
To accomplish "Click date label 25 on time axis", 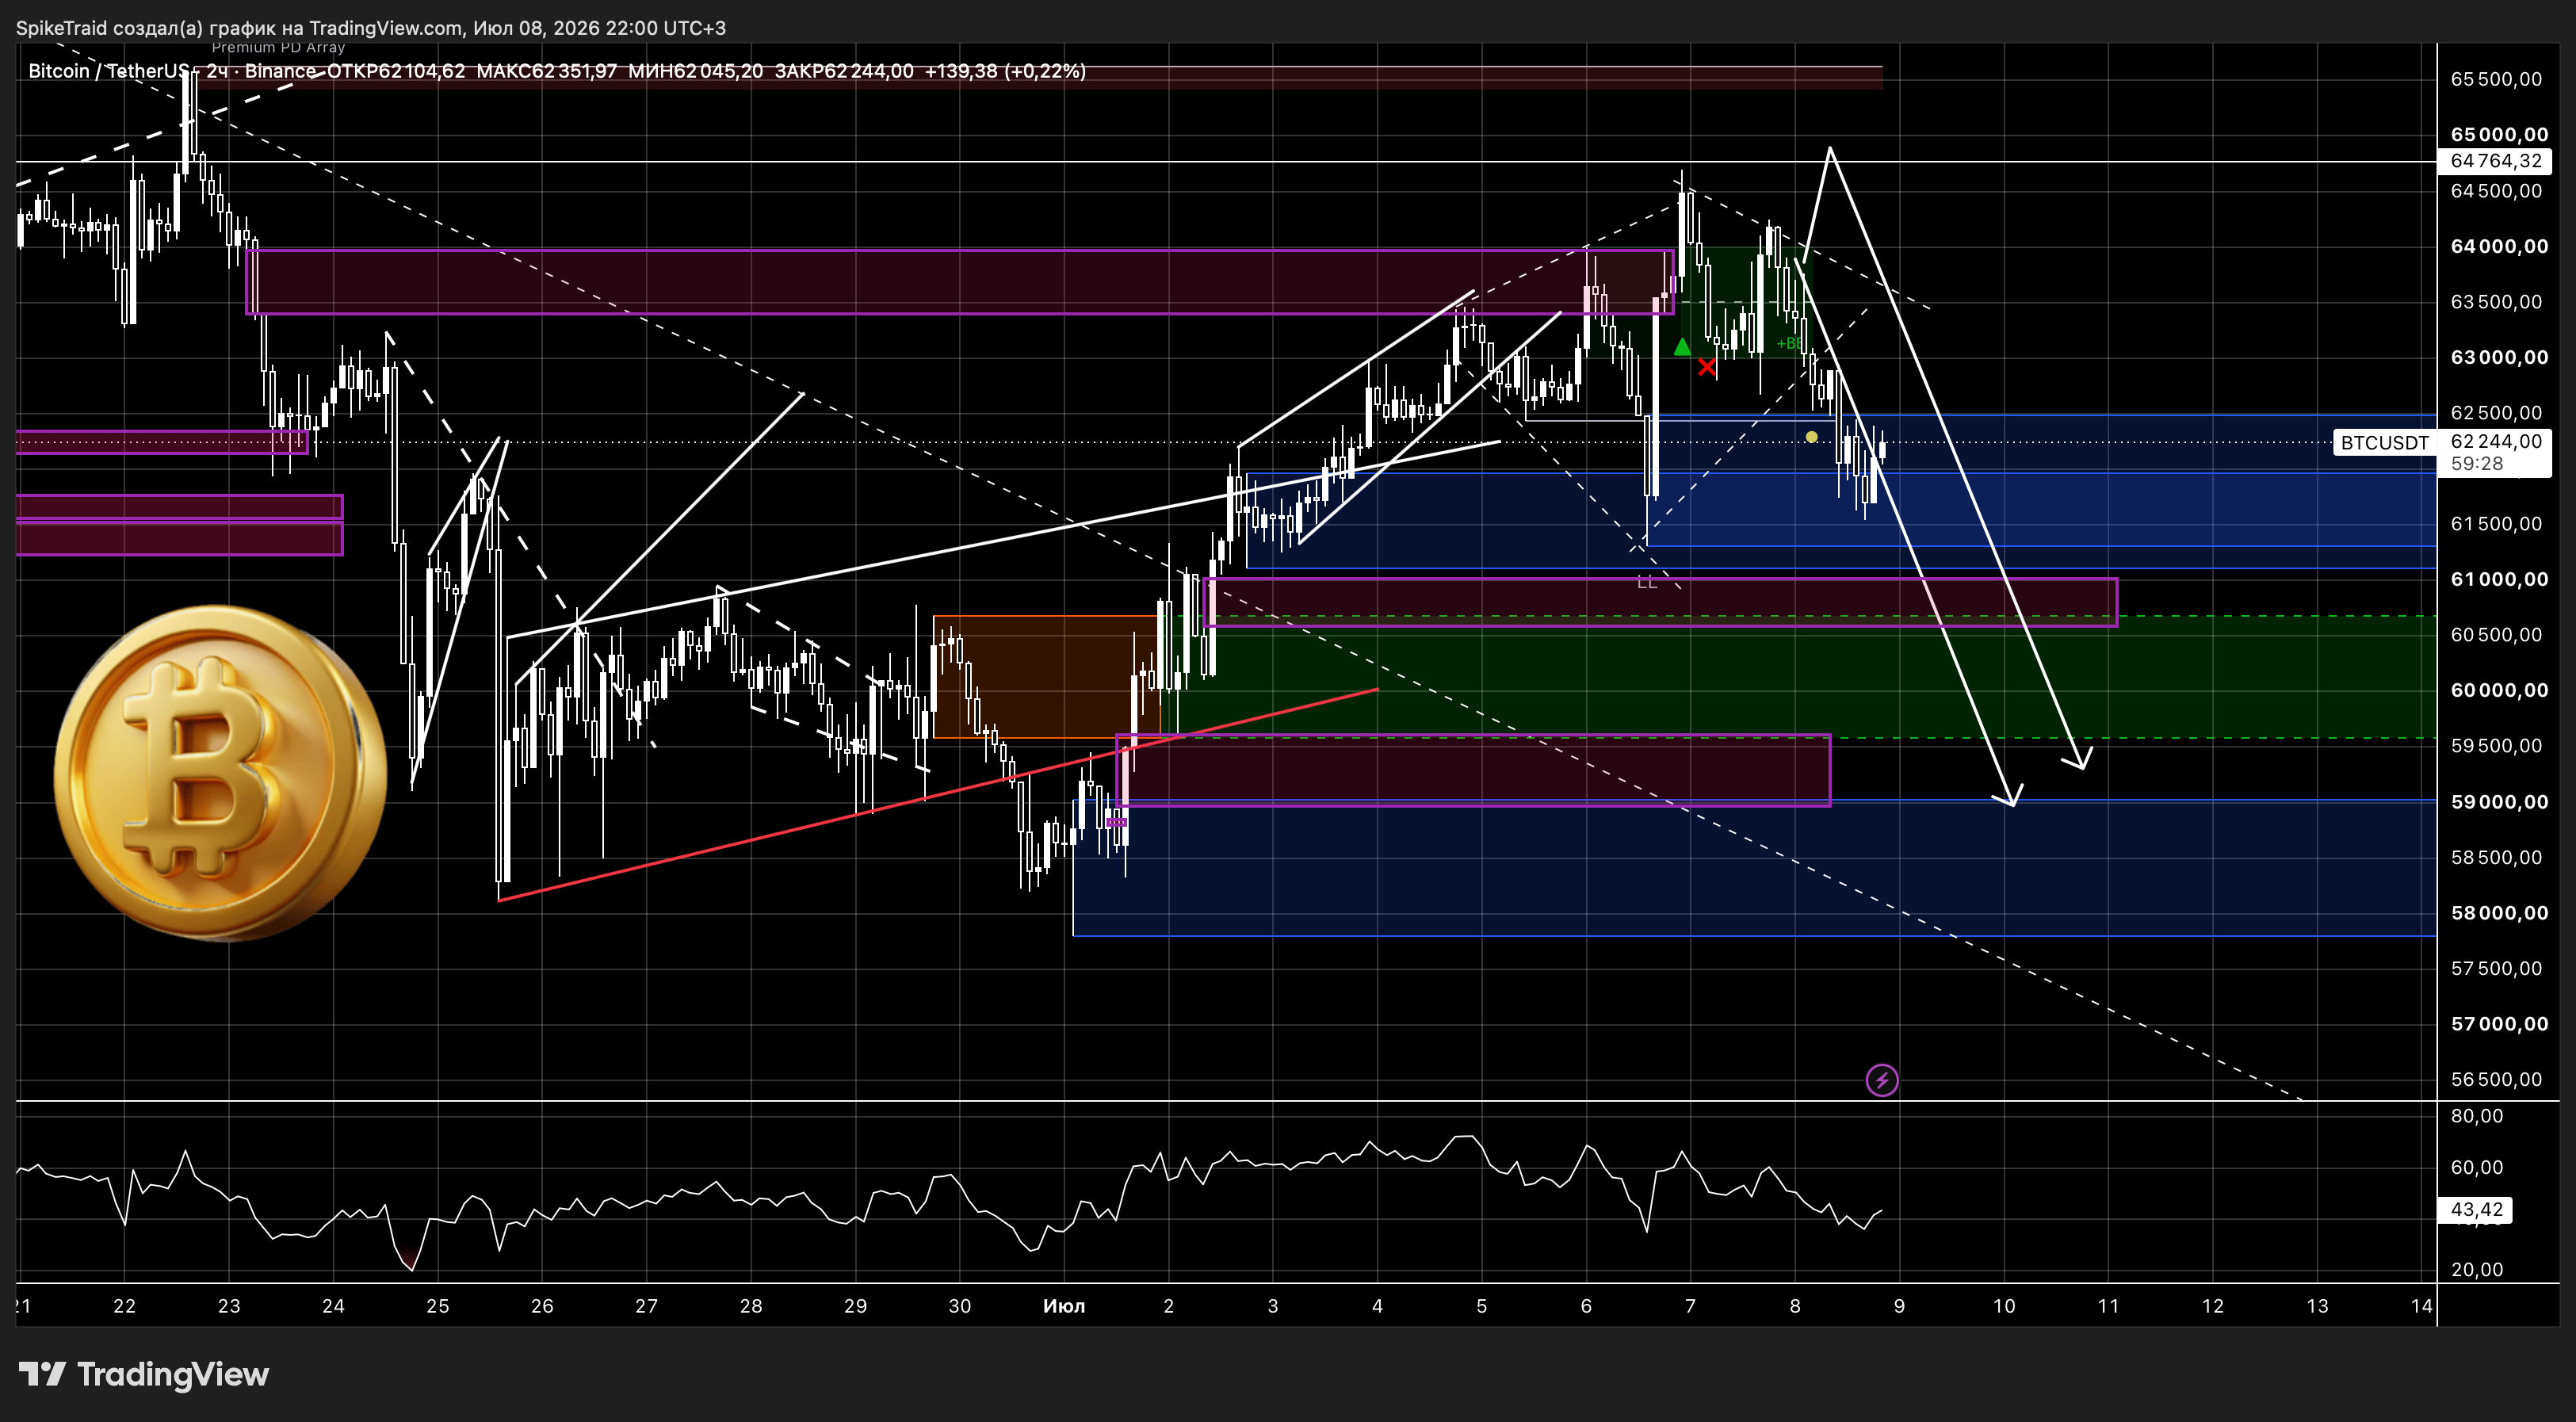I will pos(437,1306).
